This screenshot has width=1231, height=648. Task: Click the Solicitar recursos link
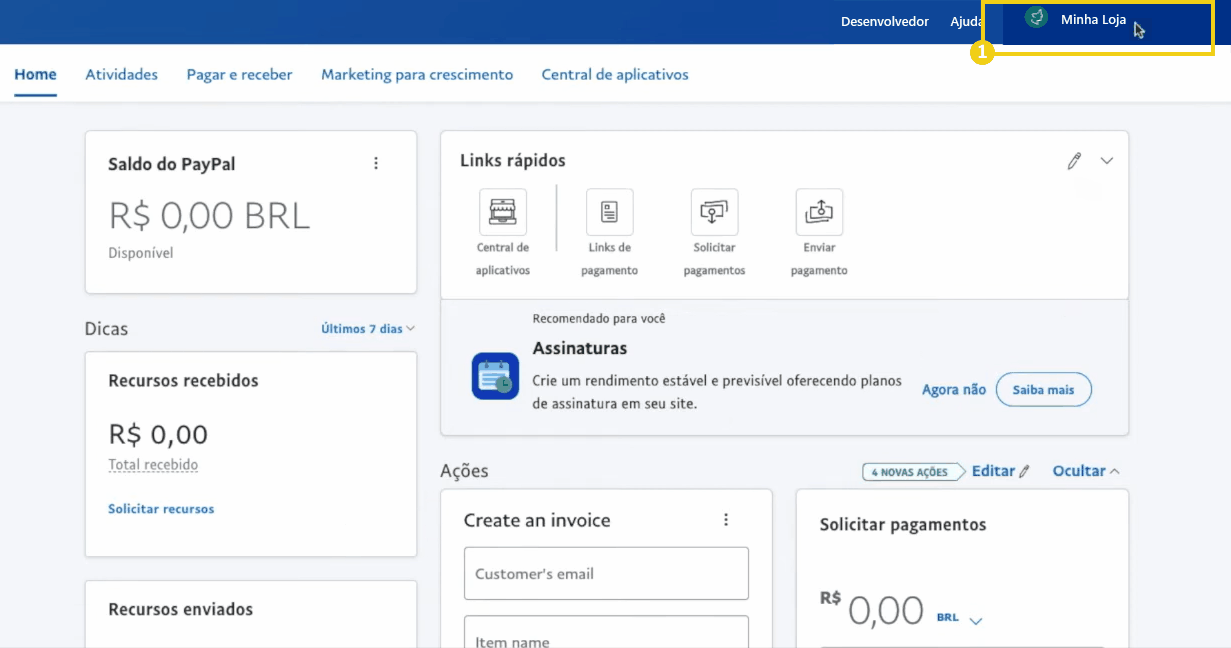(x=161, y=509)
